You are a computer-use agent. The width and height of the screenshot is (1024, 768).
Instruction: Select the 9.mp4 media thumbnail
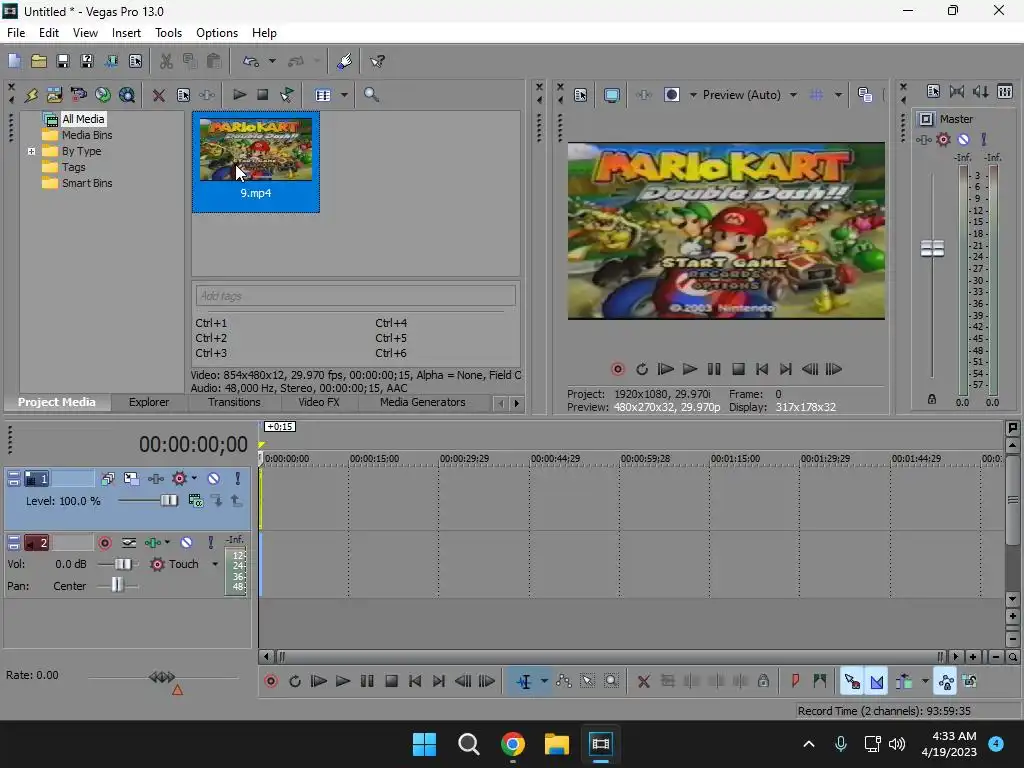tap(256, 161)
